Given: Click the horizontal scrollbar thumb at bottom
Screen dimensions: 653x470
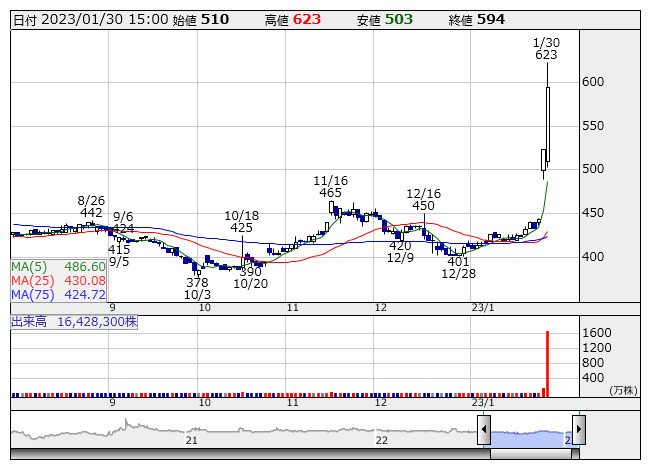Looking at the screenshot, I should pyautogui.click(x=531, y=454).
